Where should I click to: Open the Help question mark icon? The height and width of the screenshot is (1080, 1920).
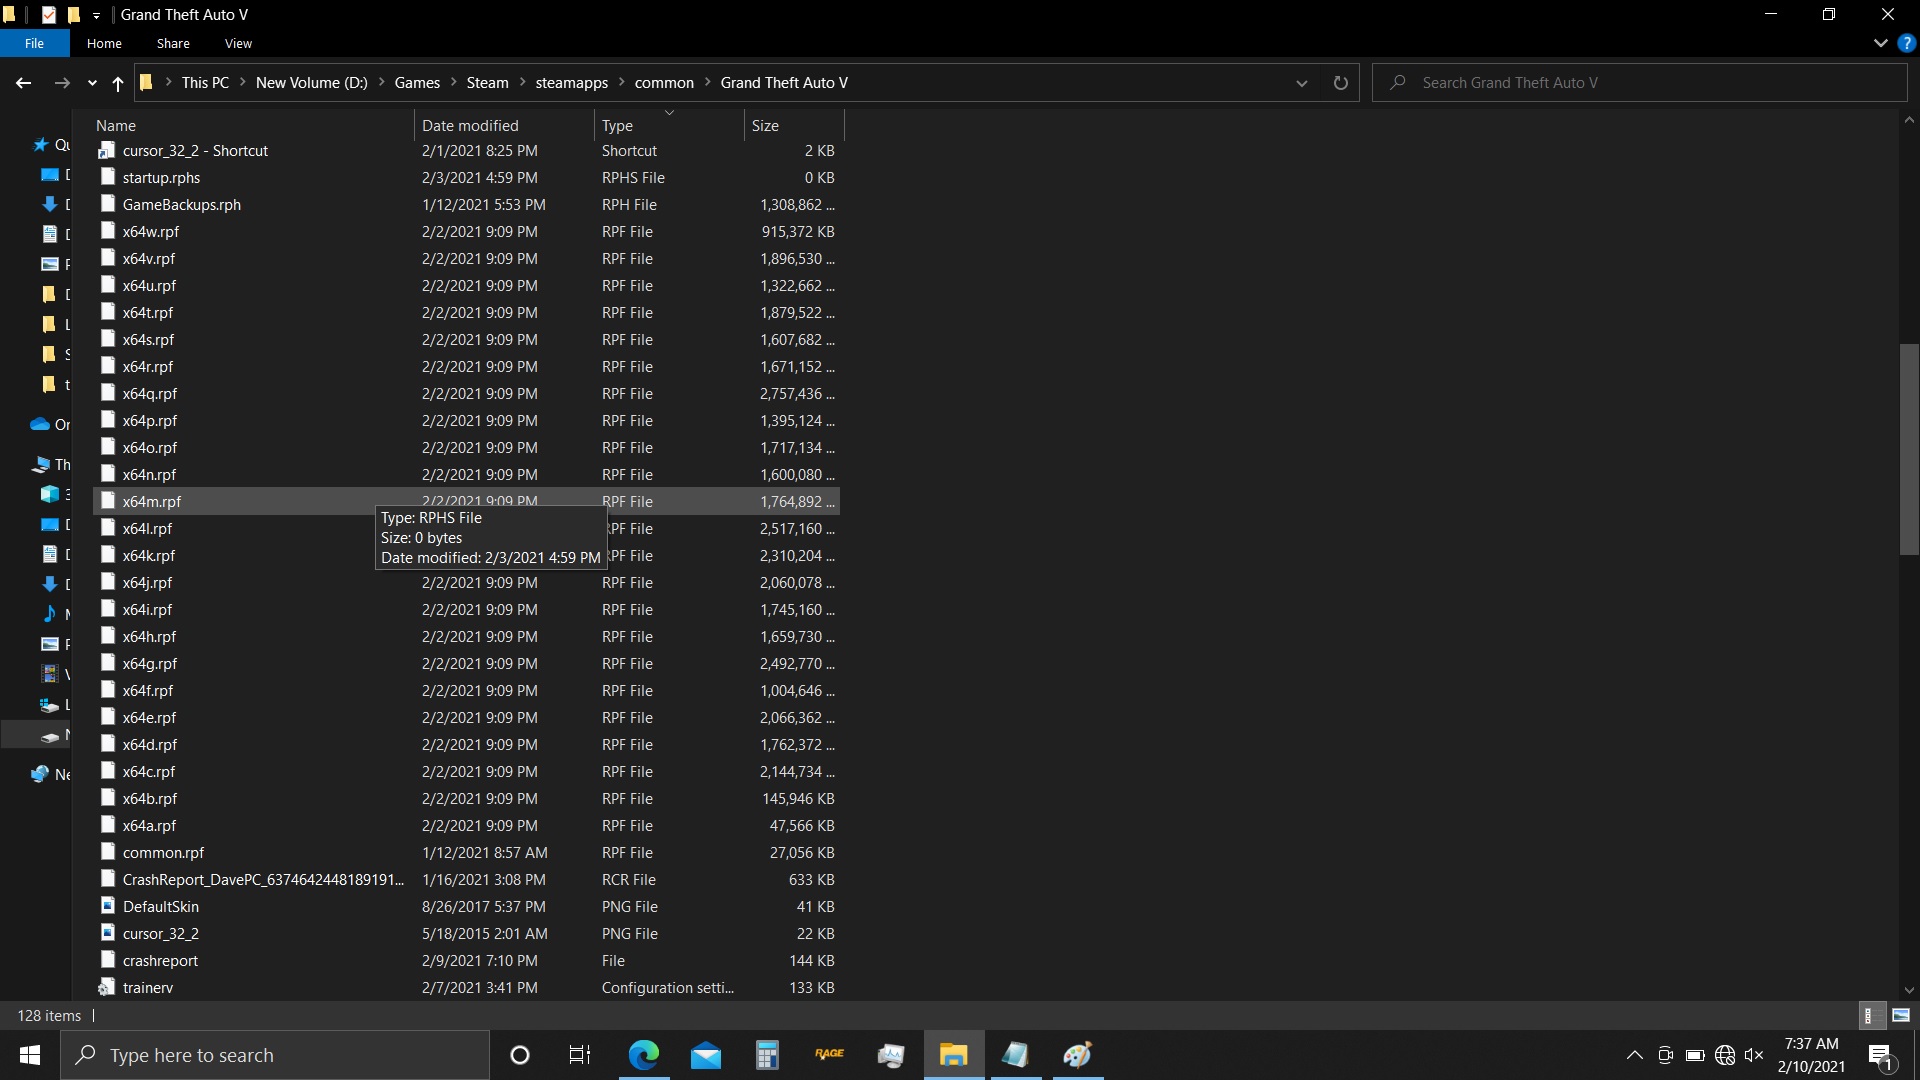[x=1907, y=43]
